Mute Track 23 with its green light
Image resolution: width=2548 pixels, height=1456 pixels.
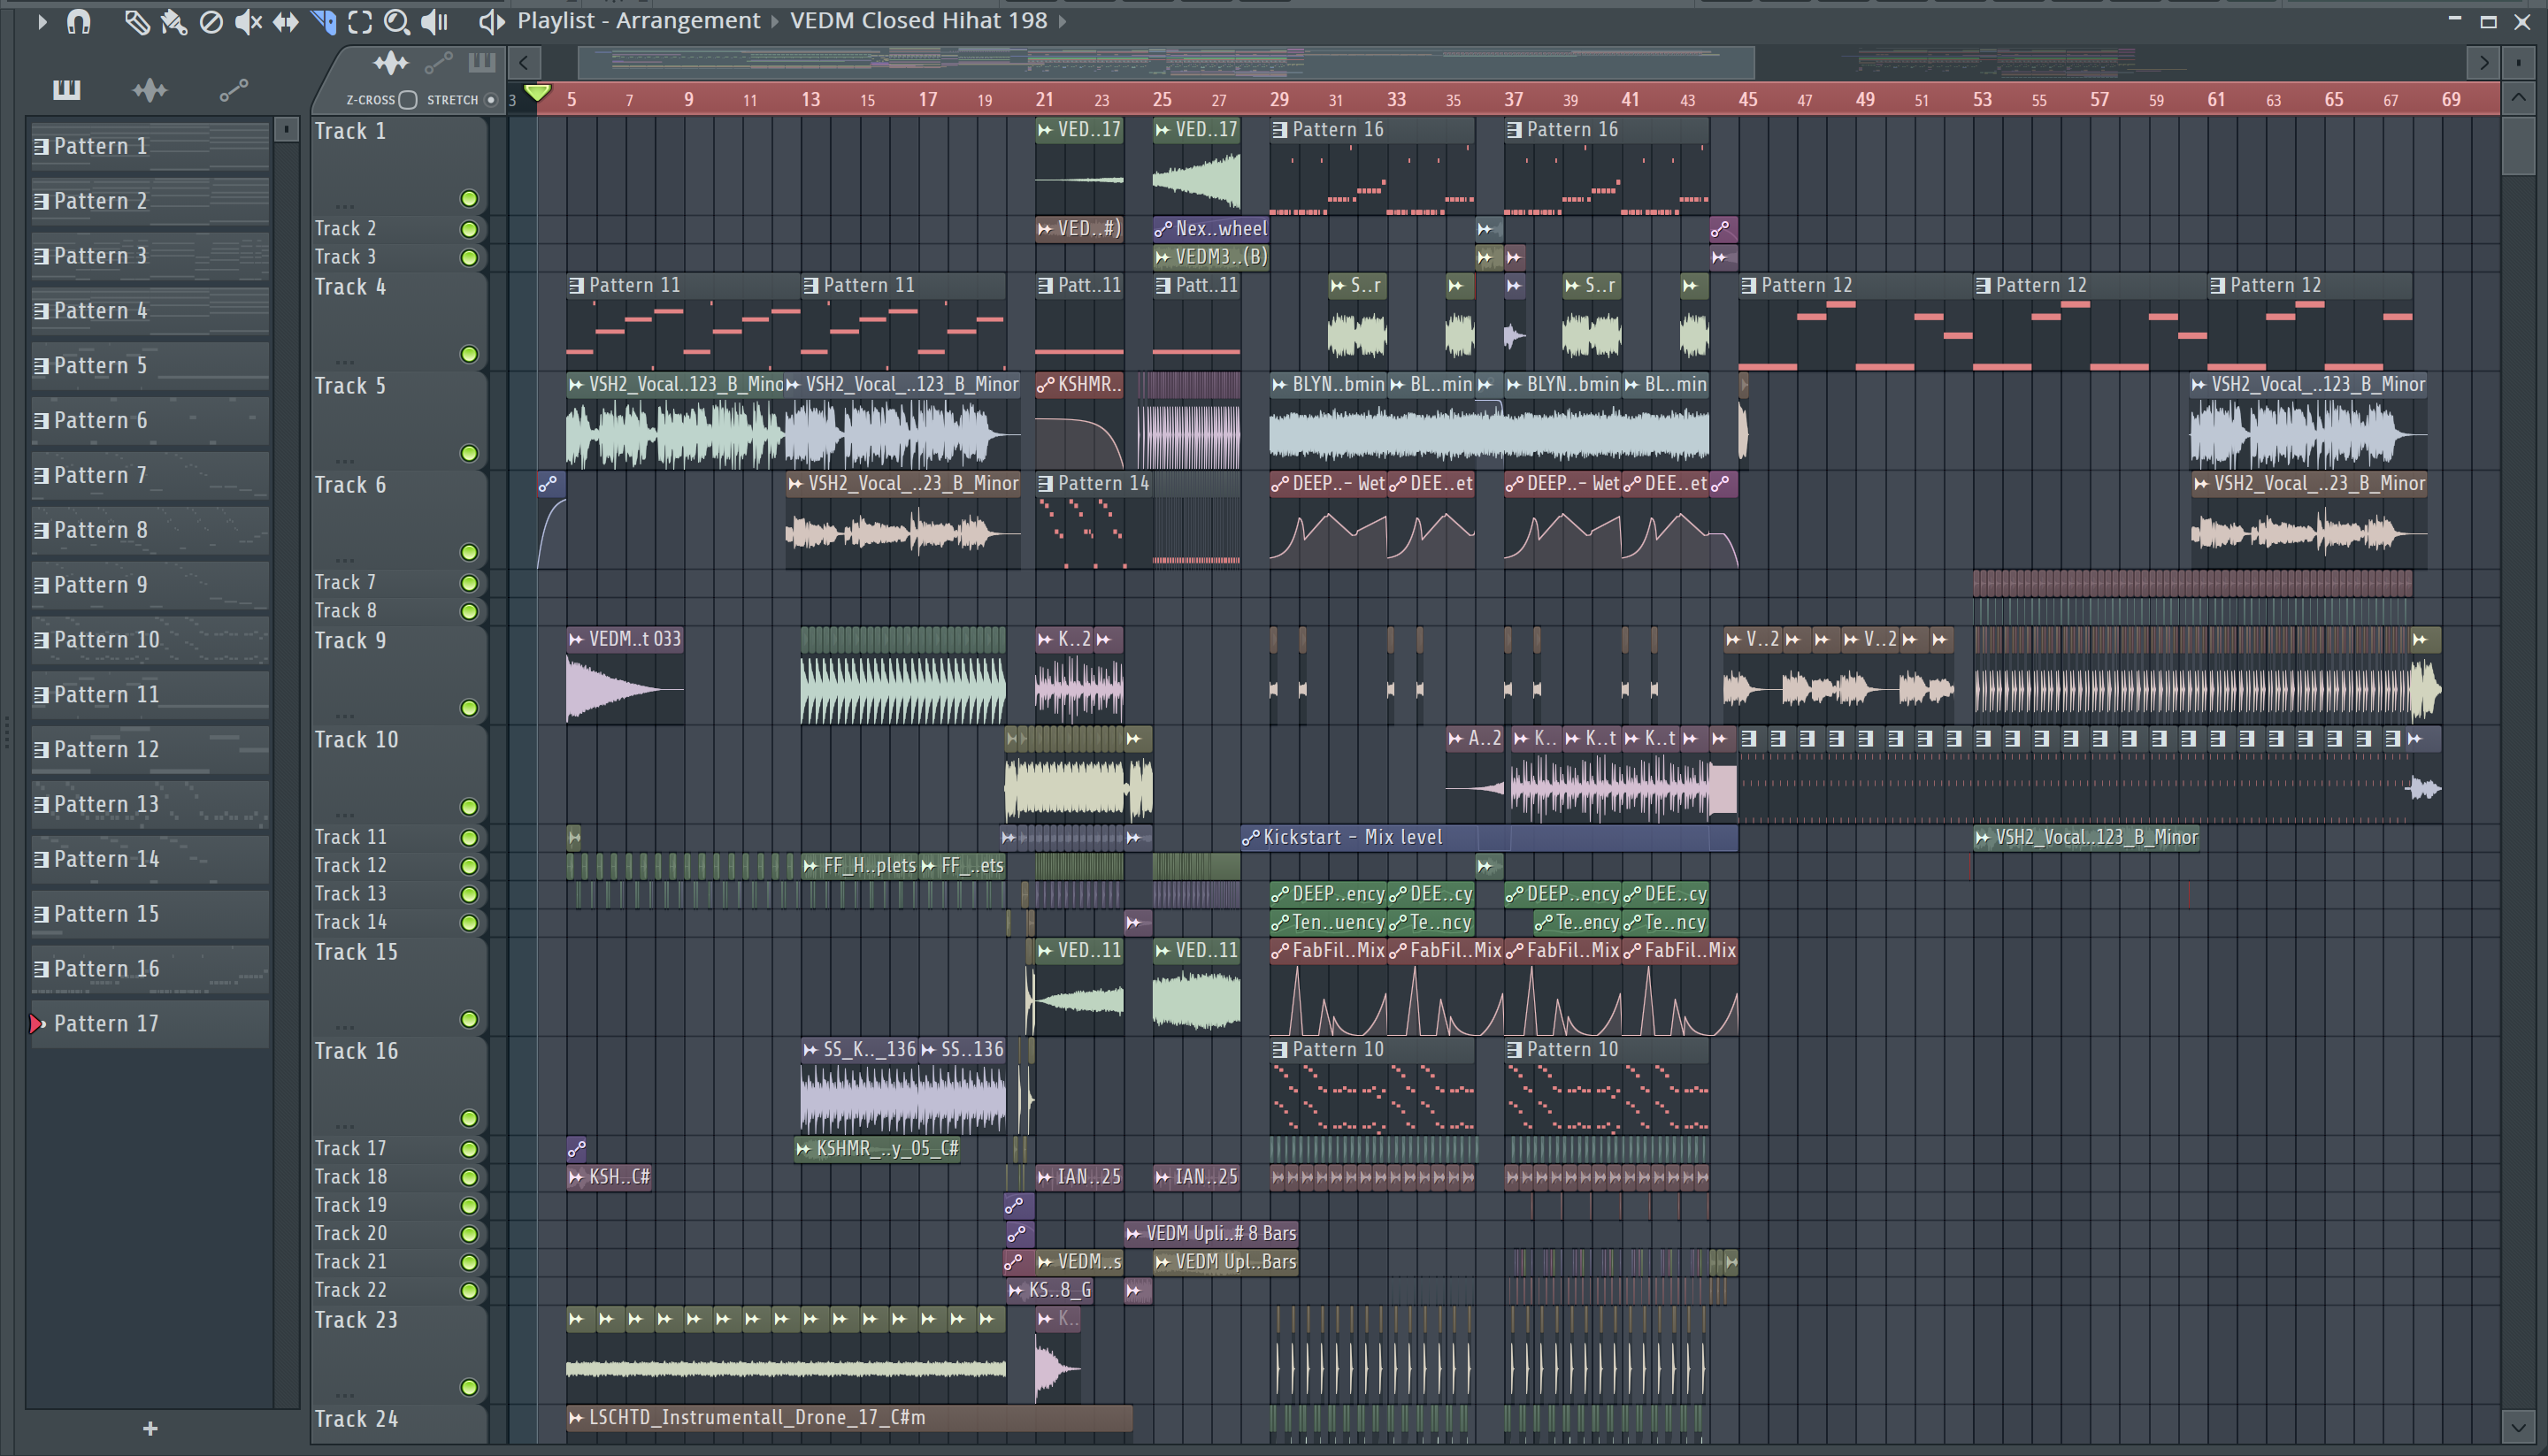click(x=469, y=1388)
